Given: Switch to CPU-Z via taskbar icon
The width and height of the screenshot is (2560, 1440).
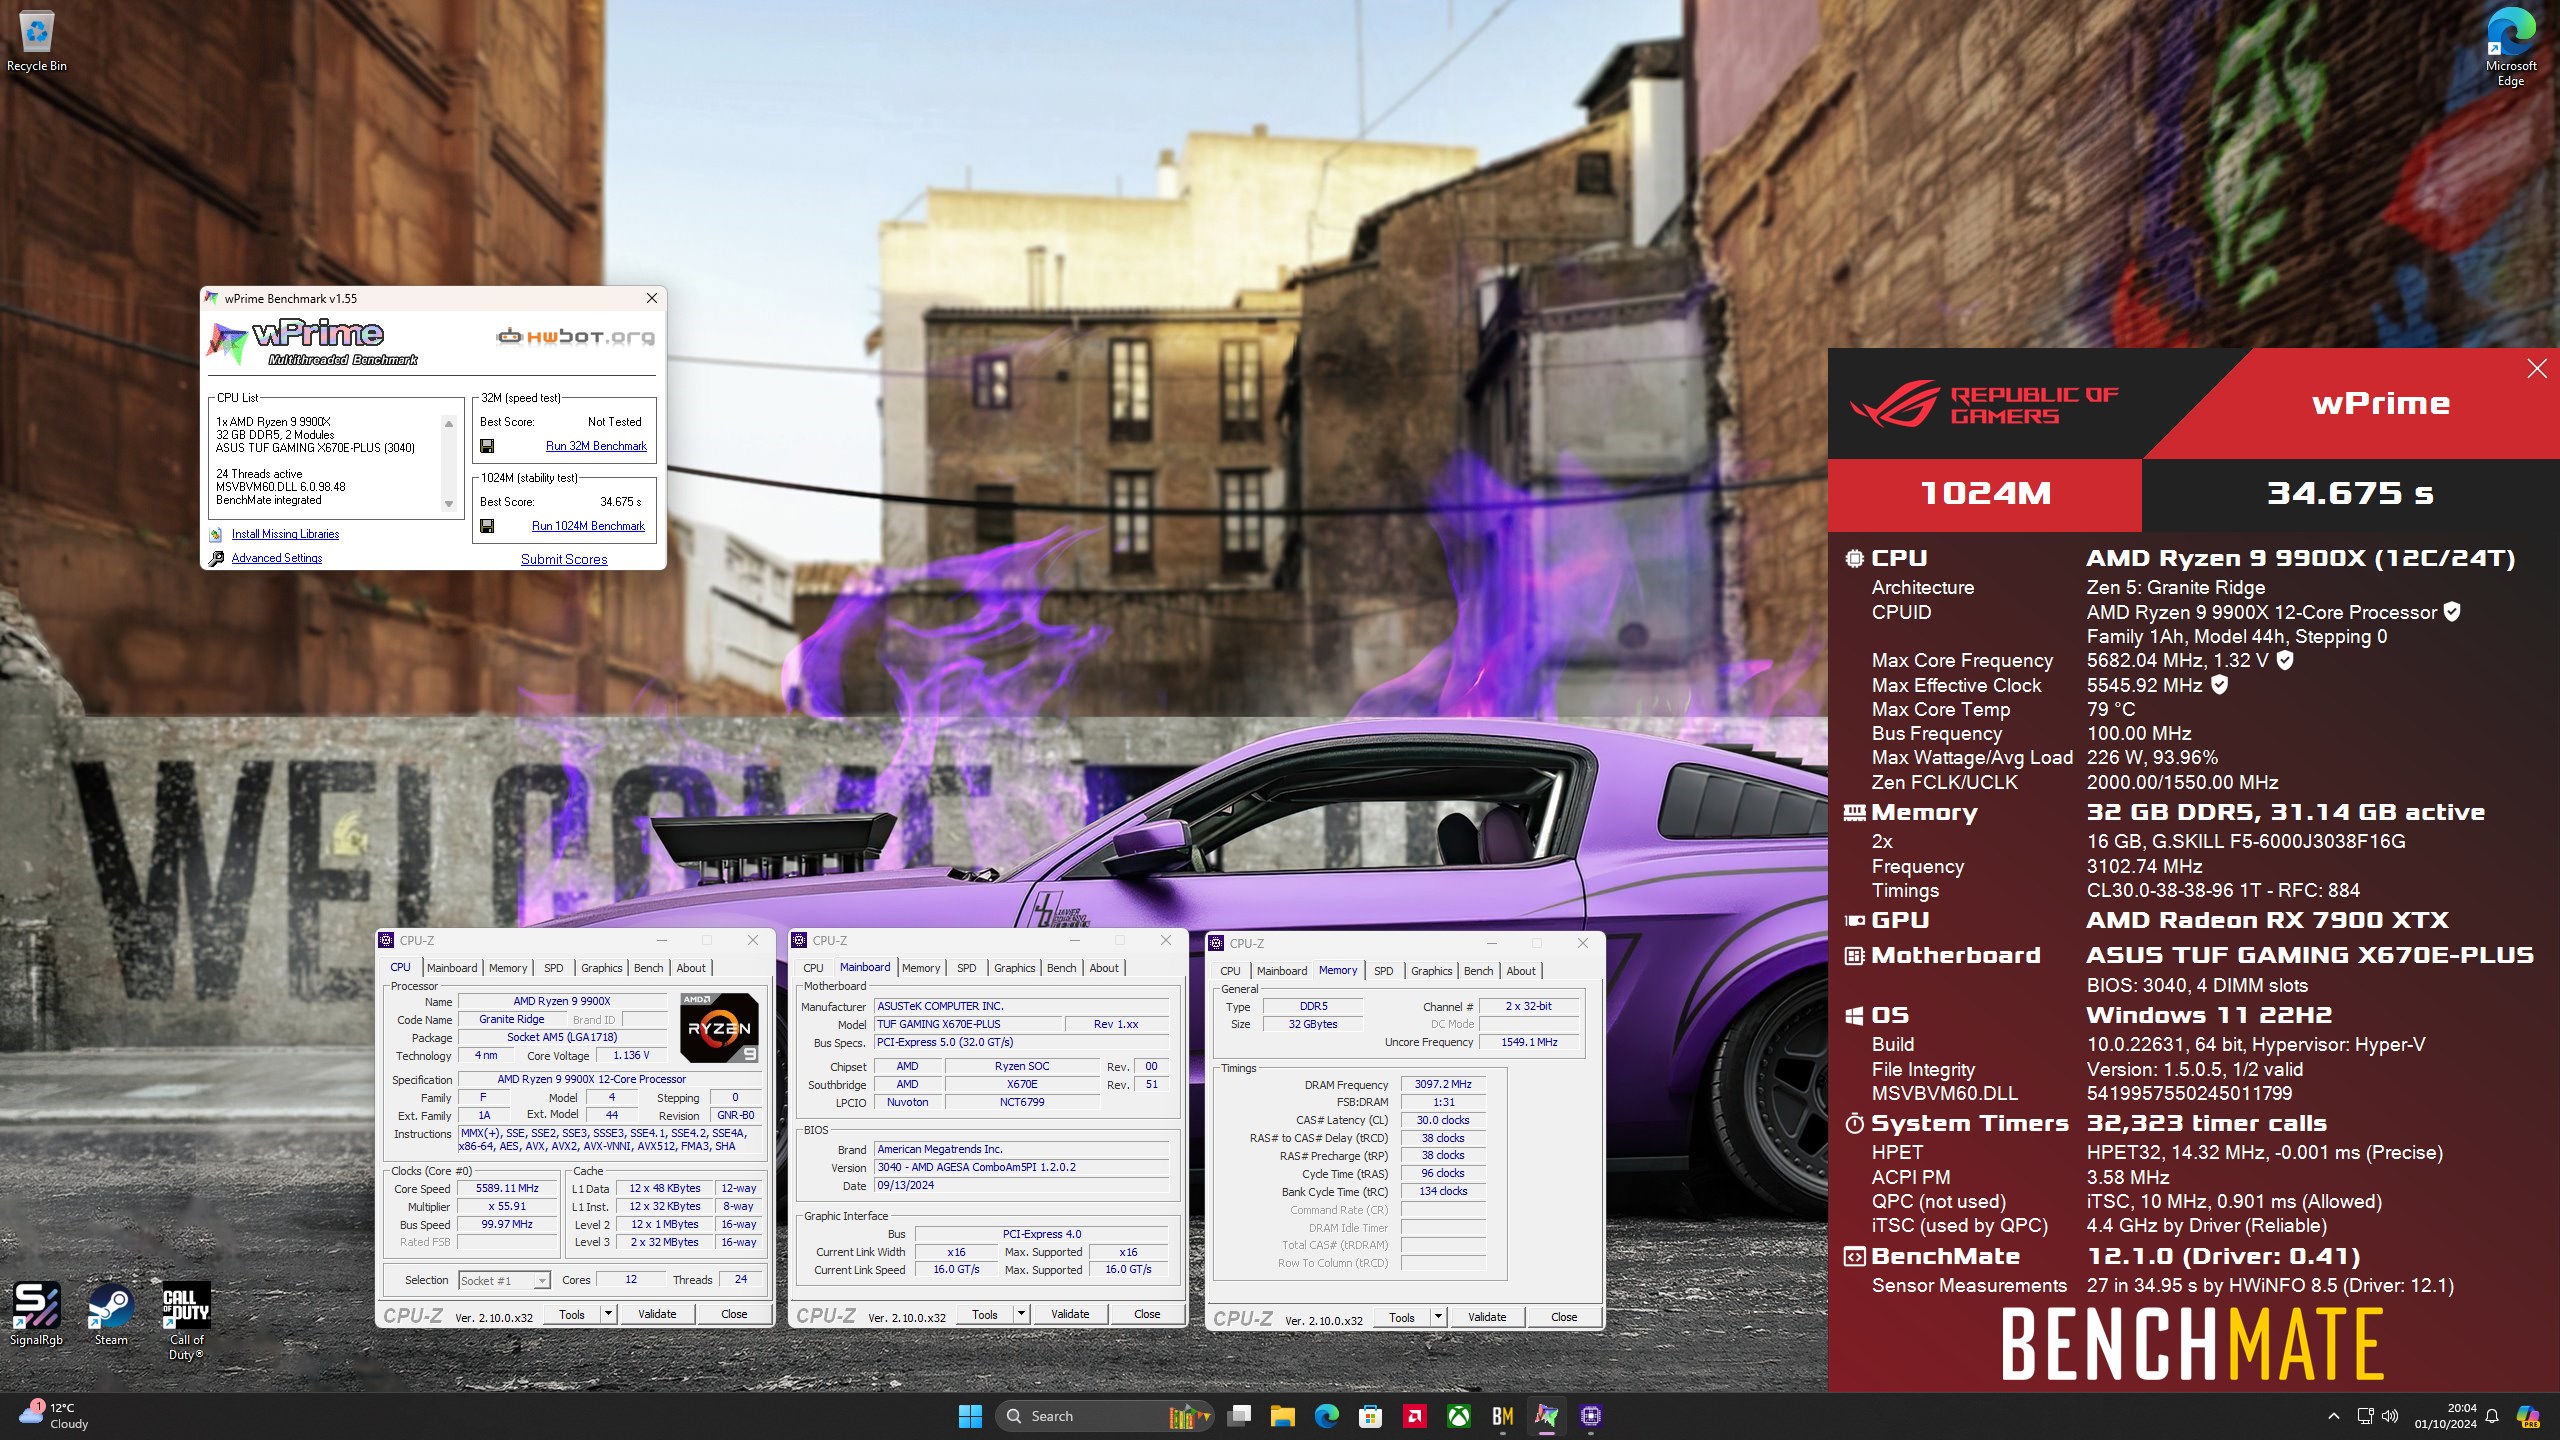Looking at the screenshot, I should [x=1591, y=1416].
